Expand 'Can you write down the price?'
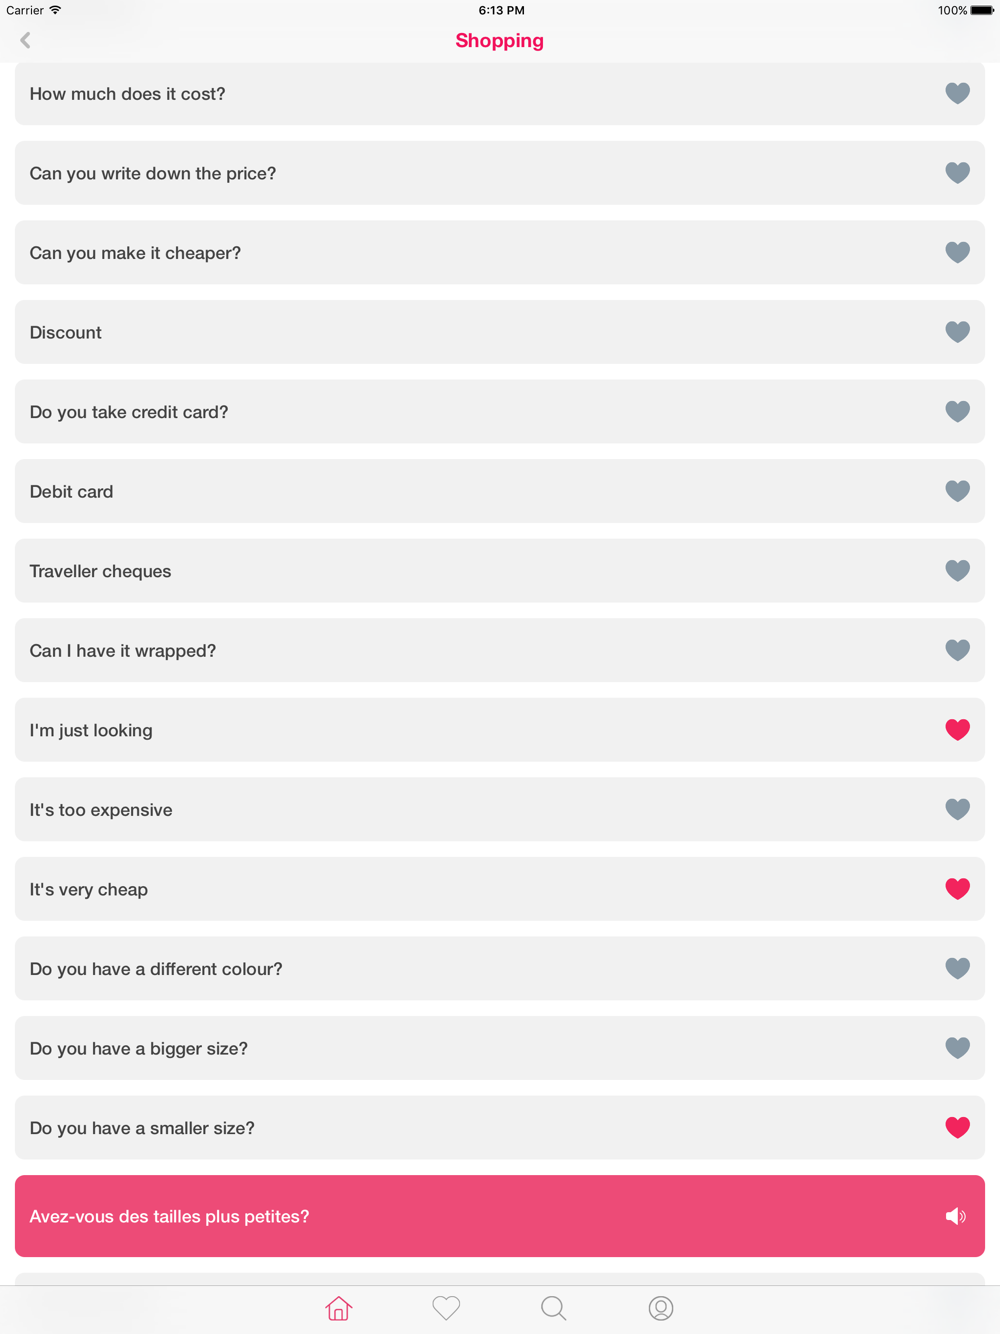This screenshot has height=1334, width=1000. tap(500, 173)
